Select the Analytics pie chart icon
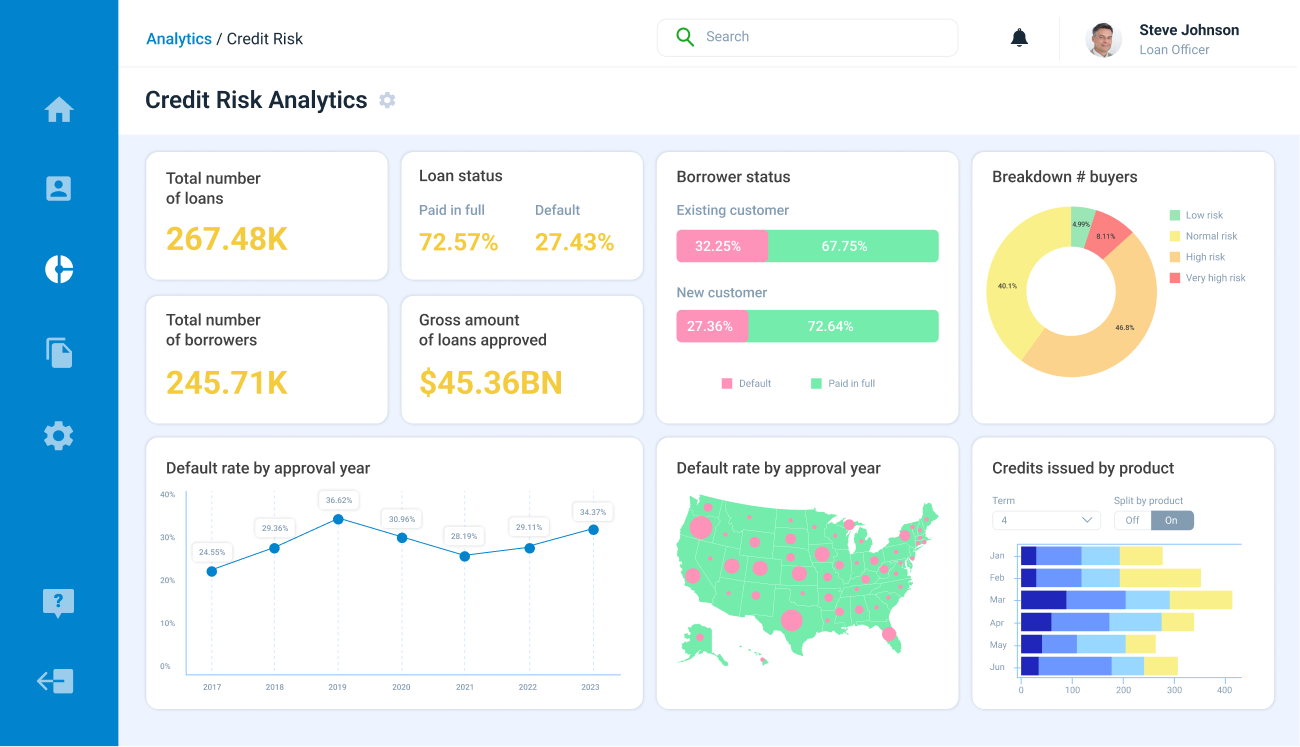This screenshot has height=747, width=1300. click(59, 269)
